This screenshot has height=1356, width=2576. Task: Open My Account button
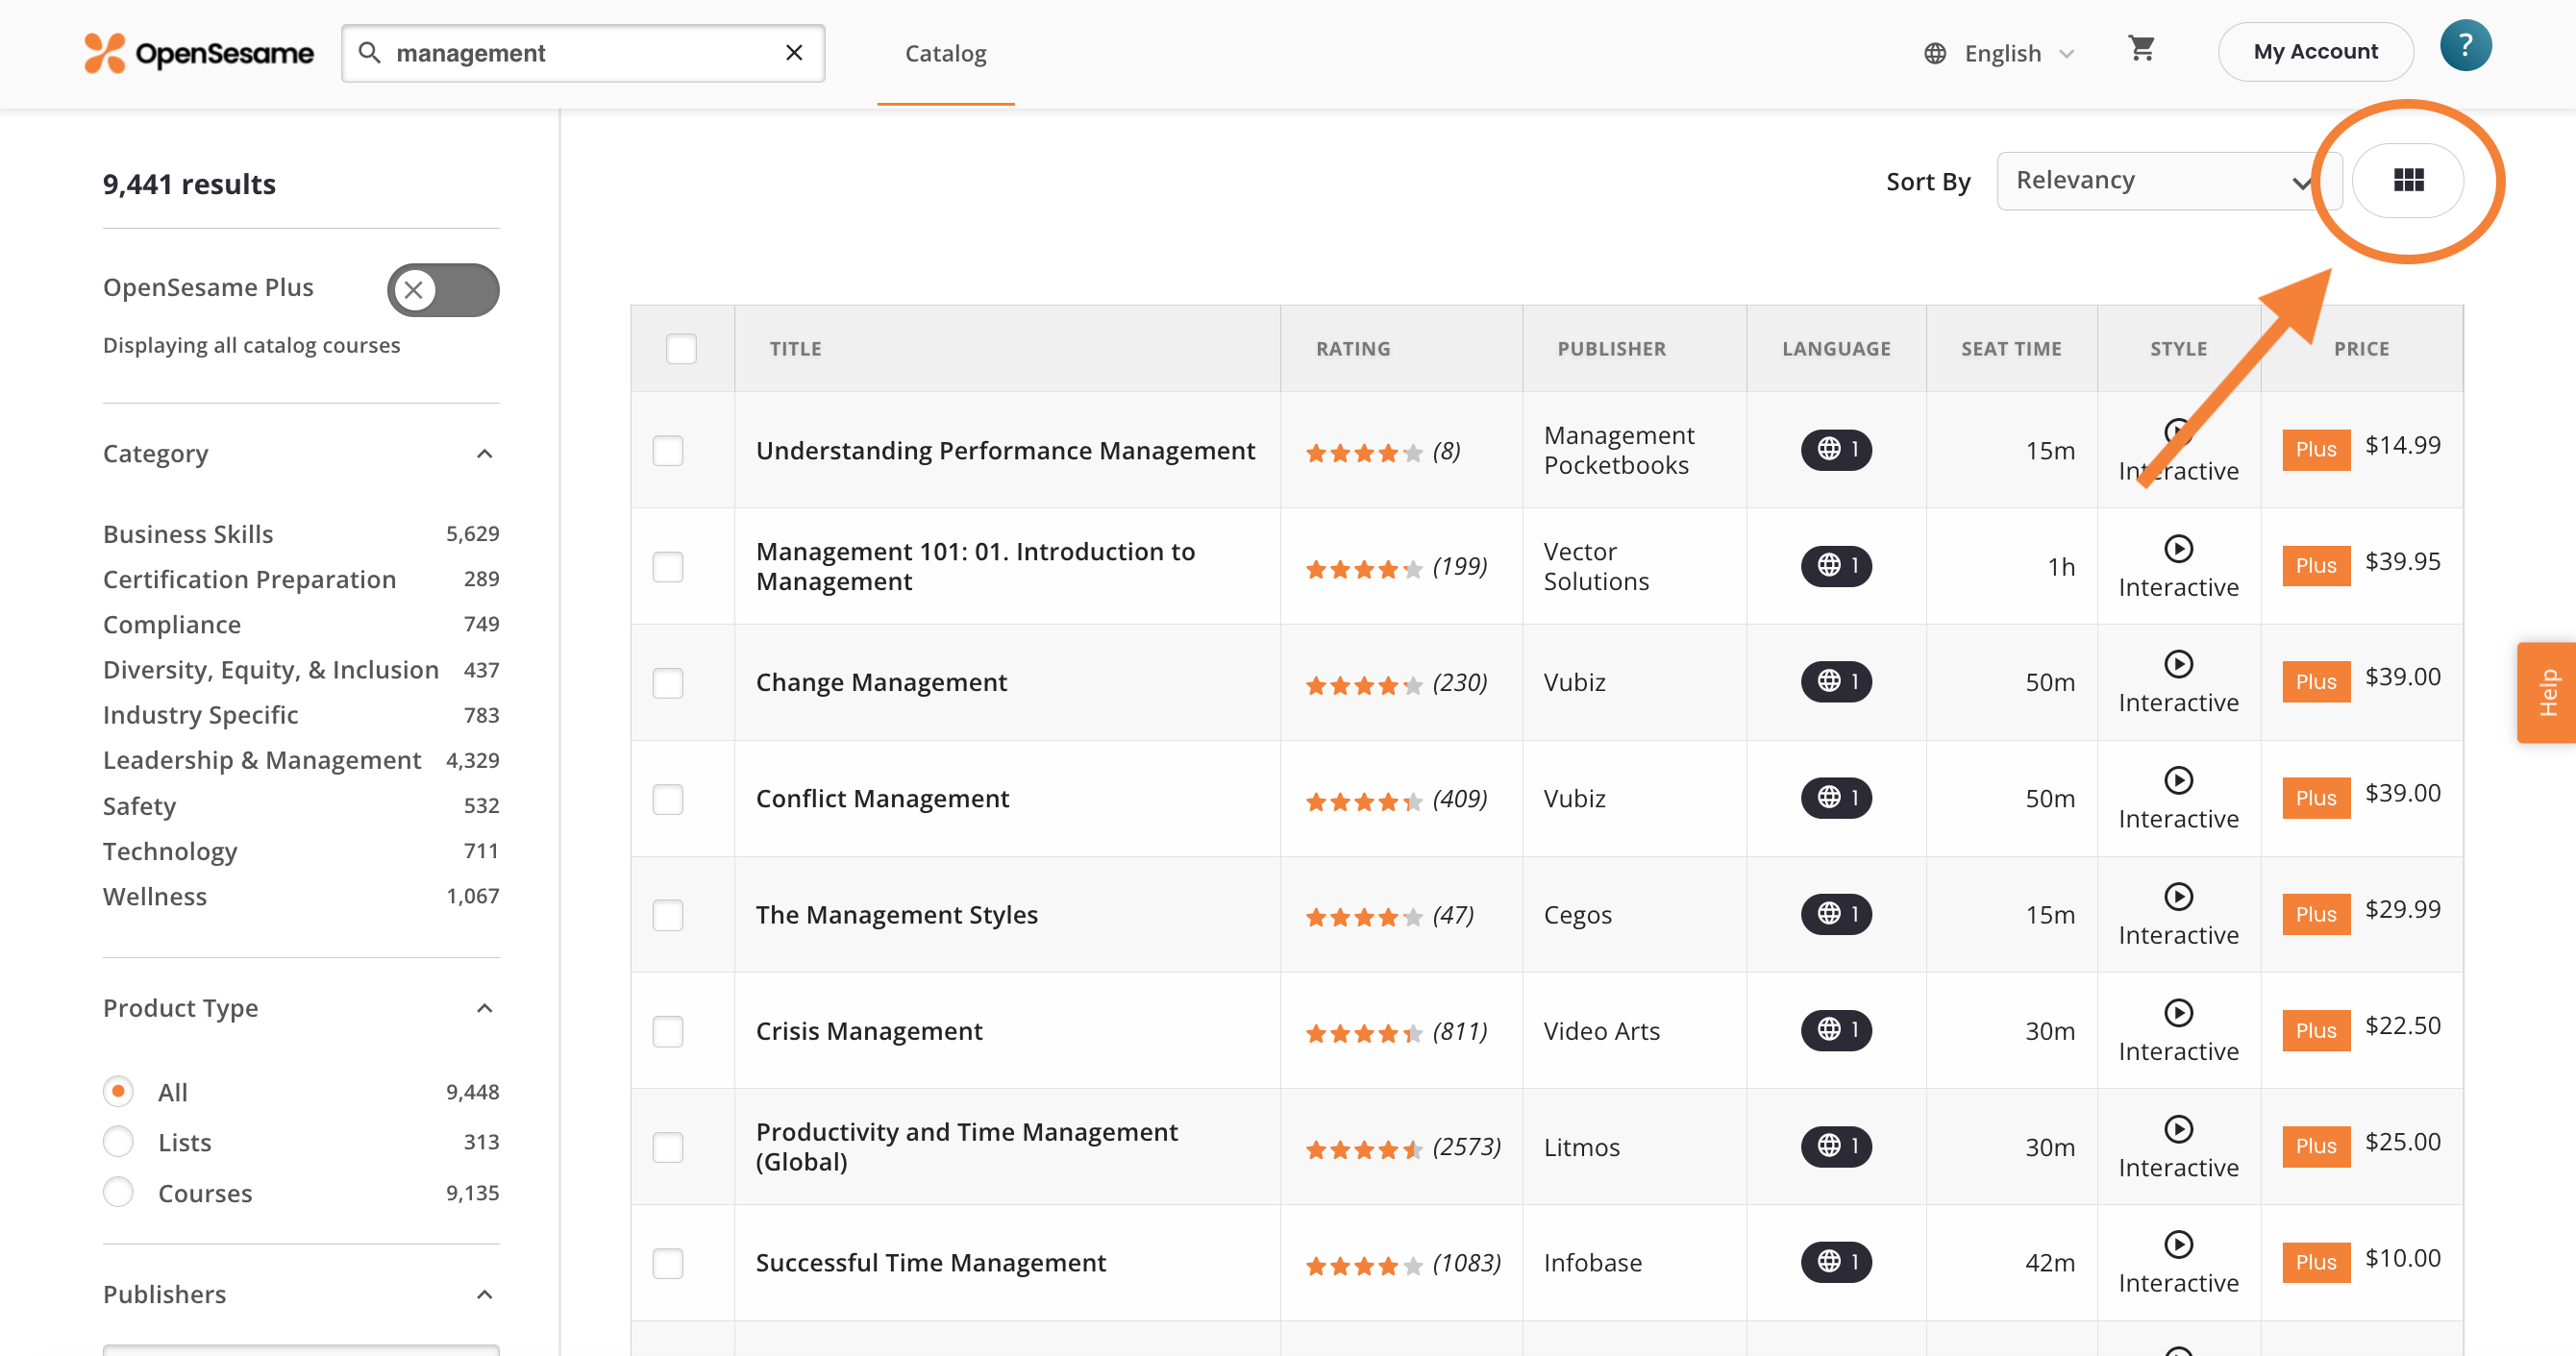[x=2315, y=52]
